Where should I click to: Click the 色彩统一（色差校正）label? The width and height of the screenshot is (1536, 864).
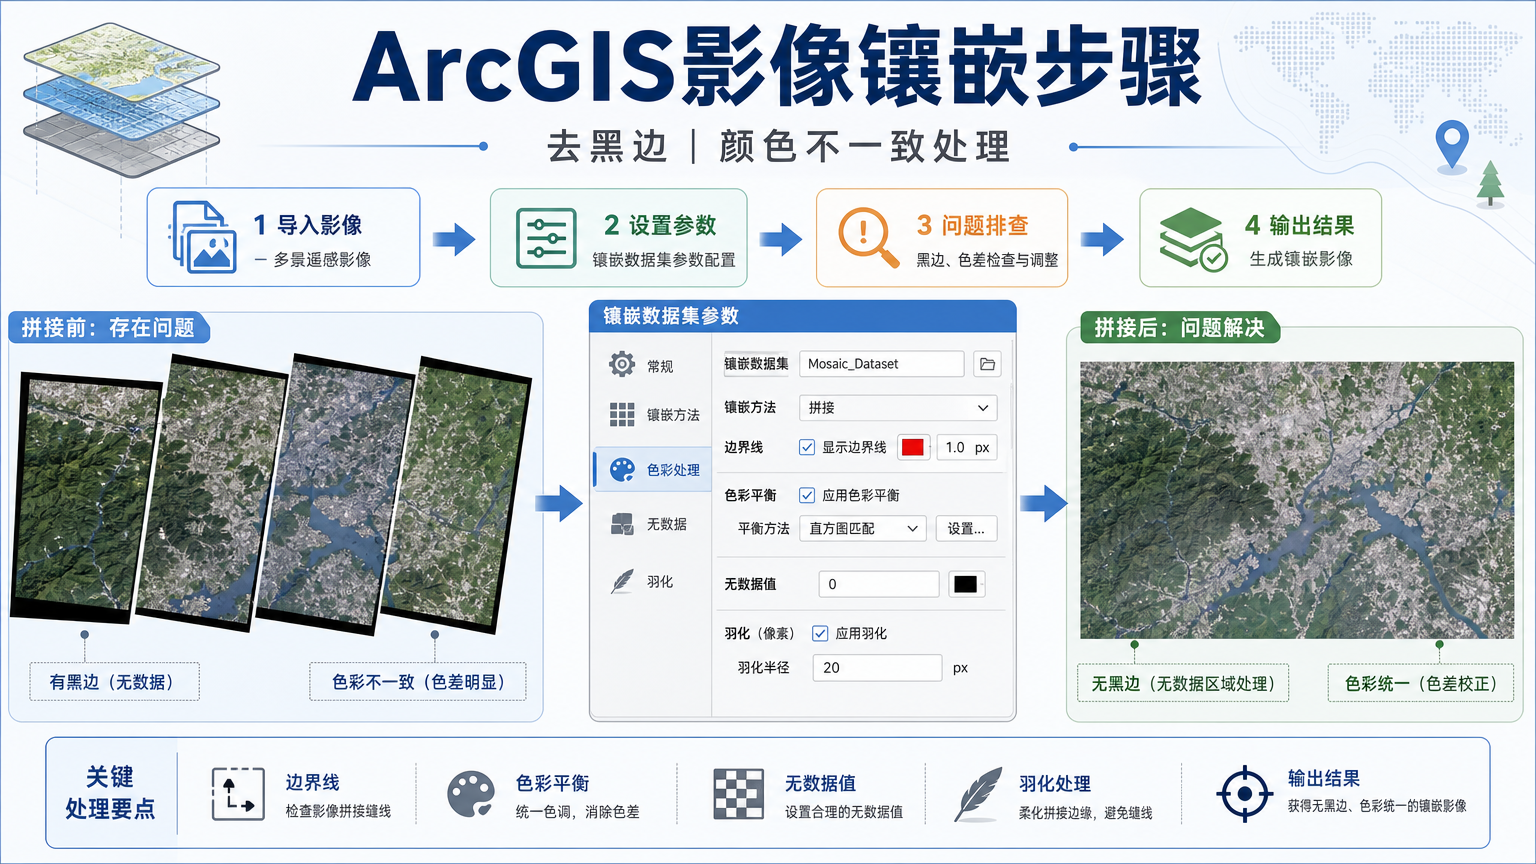(x=1420, y=683)
